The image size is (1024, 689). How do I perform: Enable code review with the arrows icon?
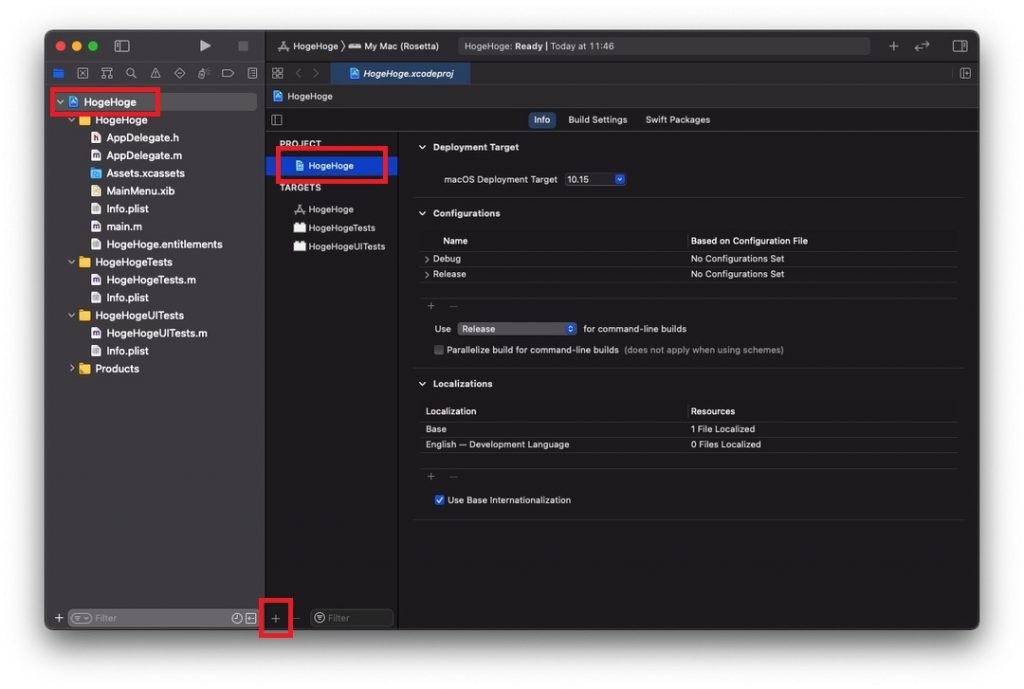[x=922, y=46]
